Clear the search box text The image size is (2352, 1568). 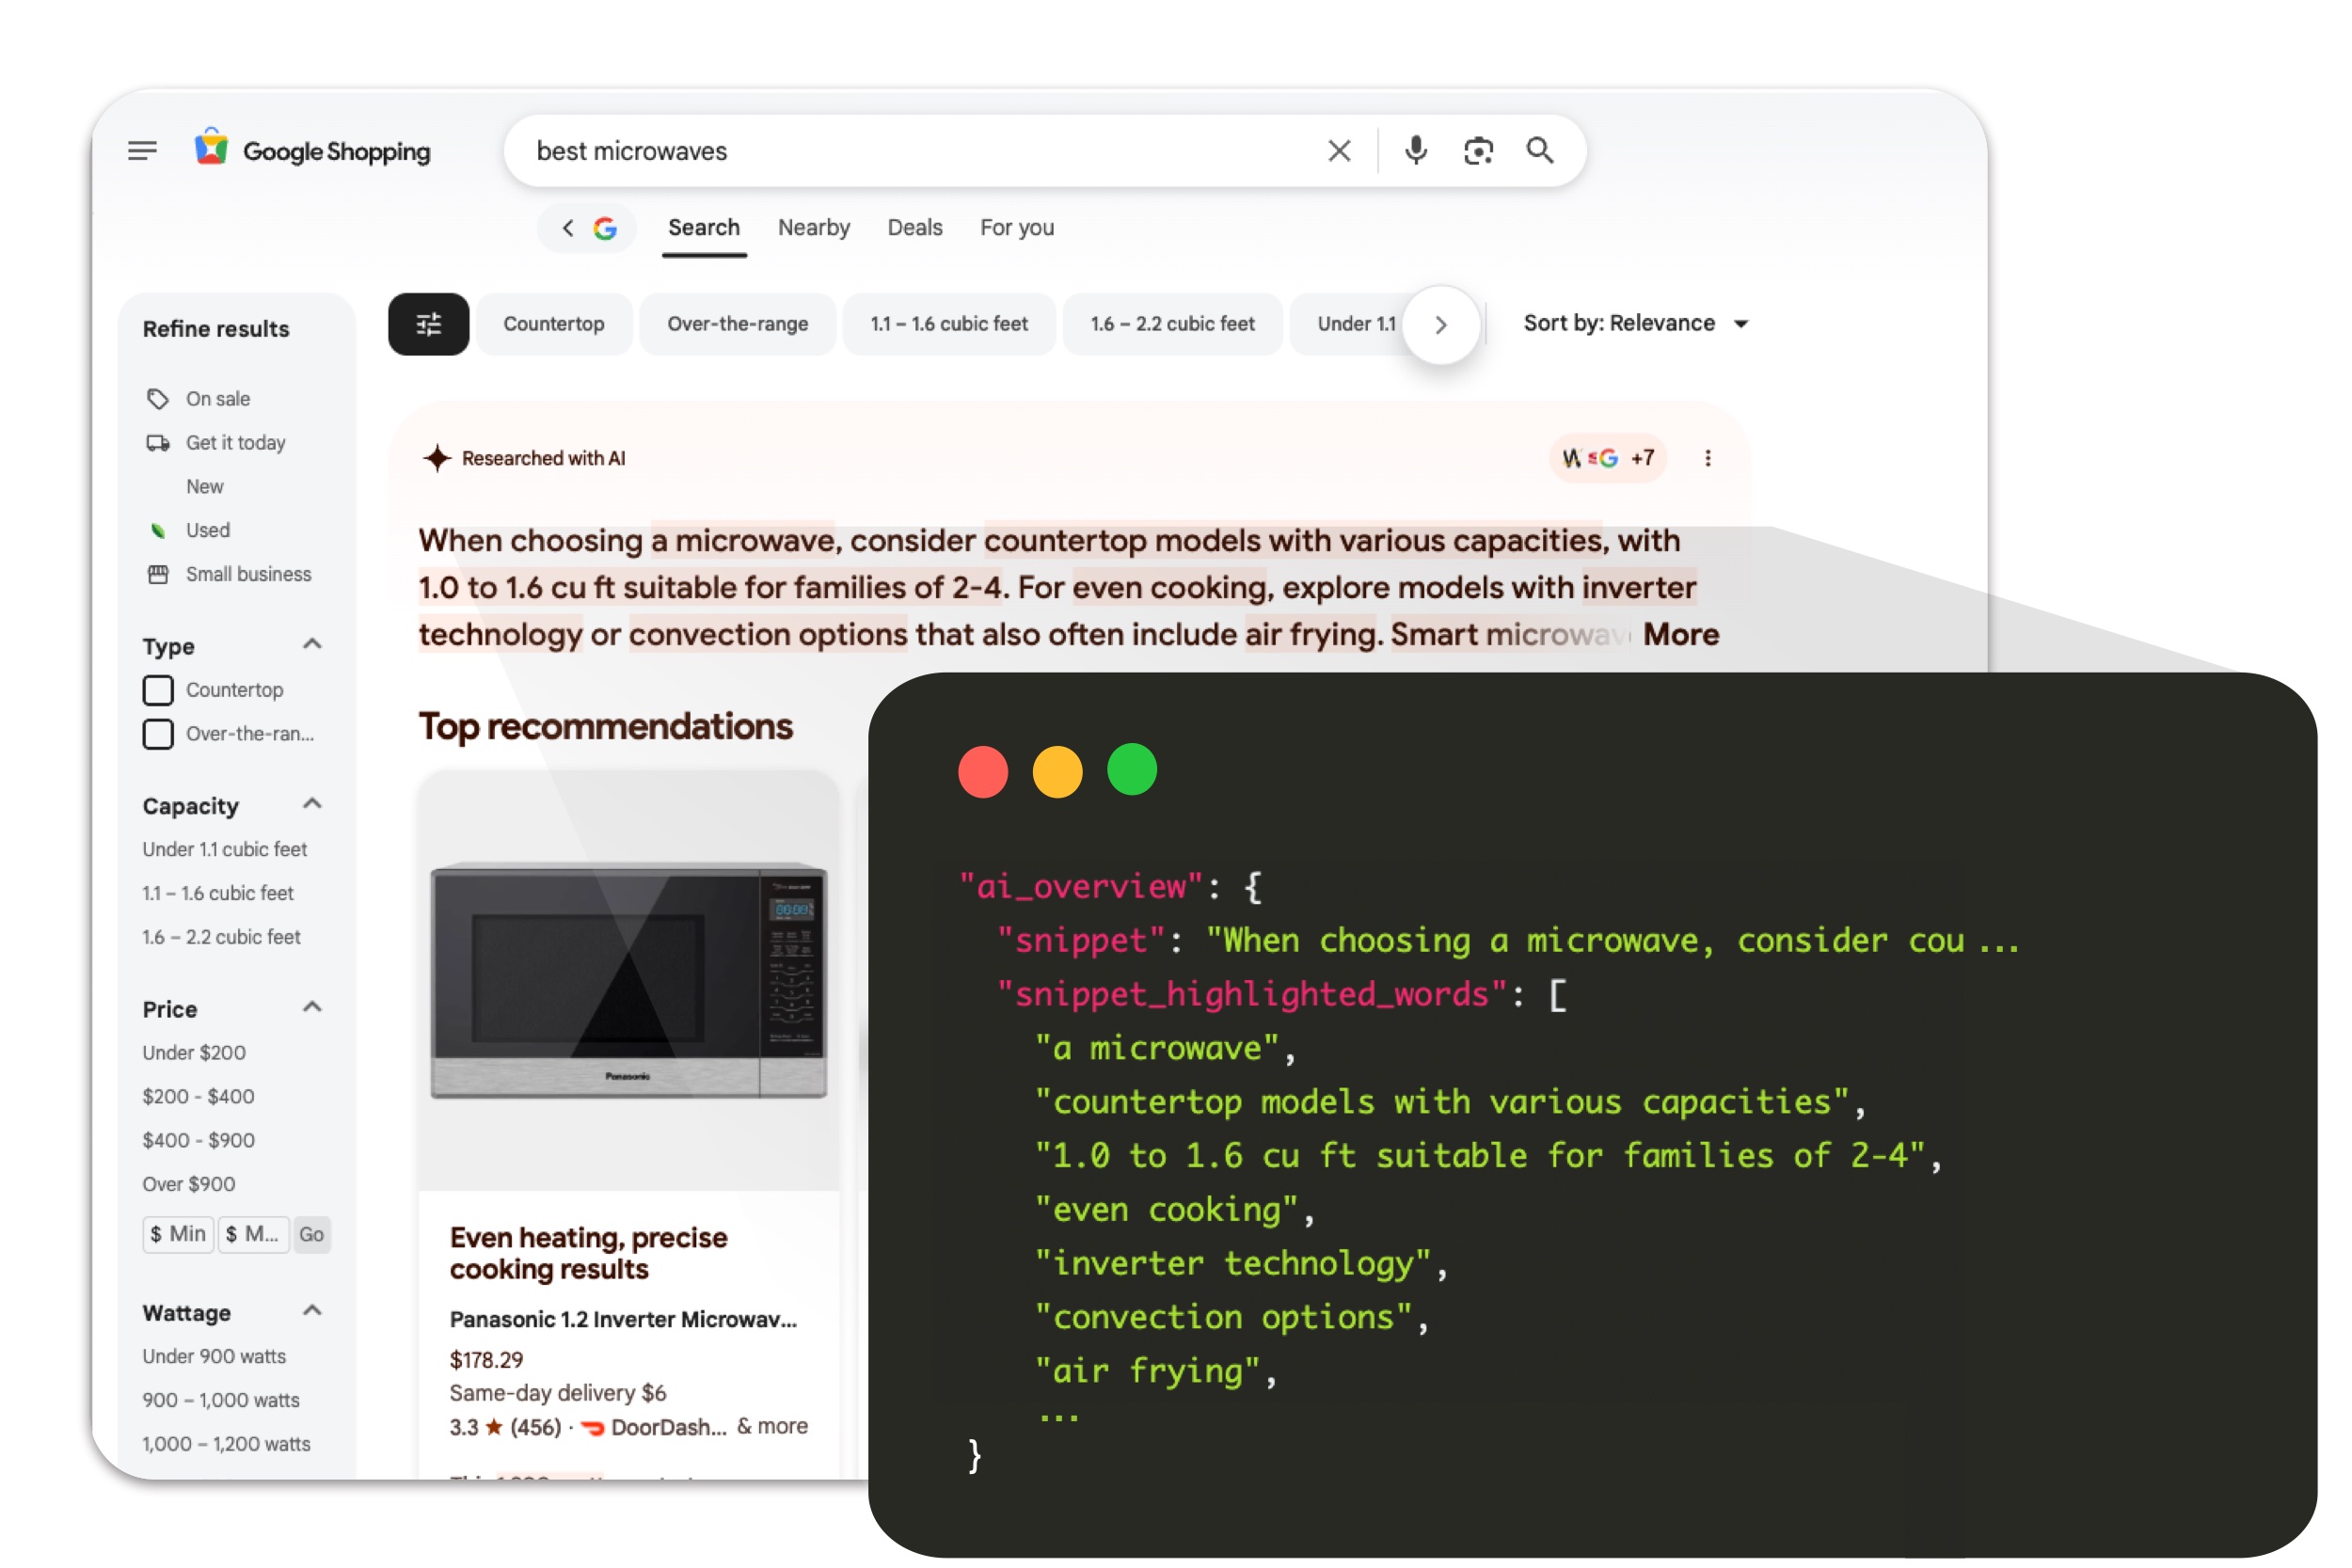[x=1339, y=151]
